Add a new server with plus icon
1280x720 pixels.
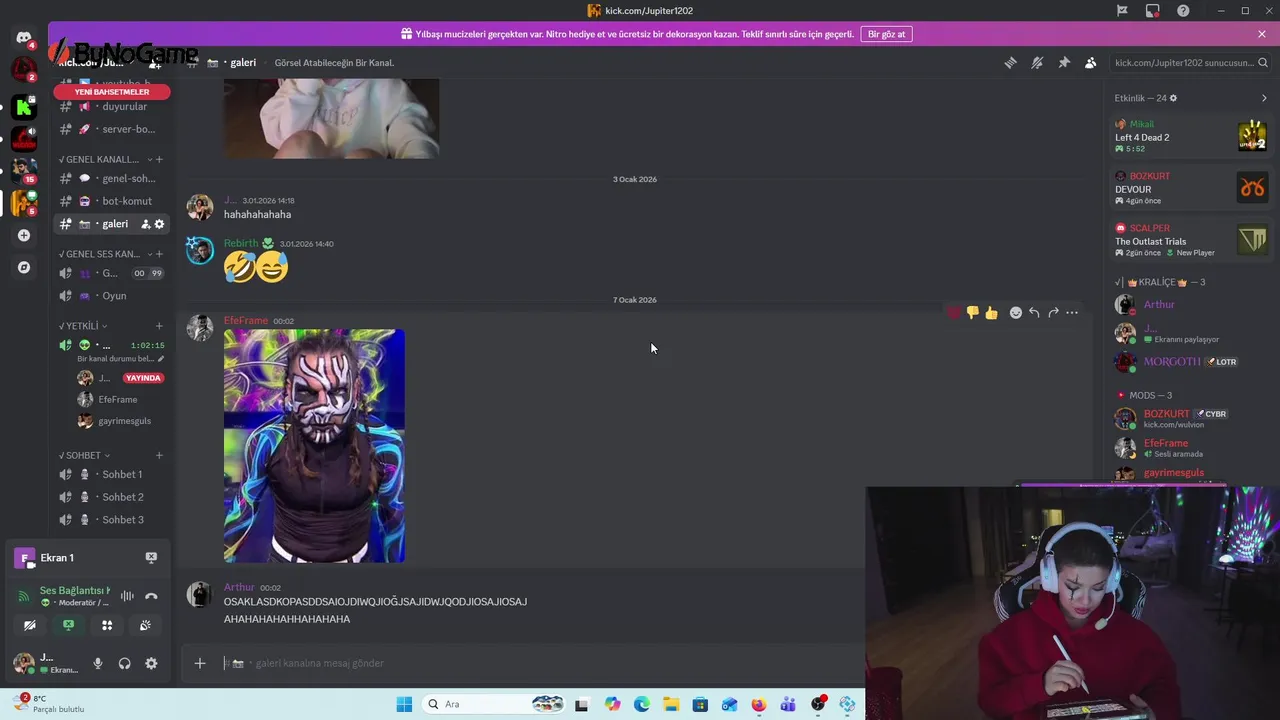click(24, 236)
